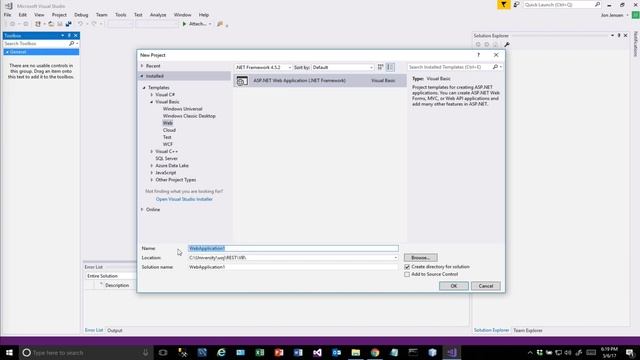640x360 pixels.
Task: Click the Cancel button
Action: (486, 286)
